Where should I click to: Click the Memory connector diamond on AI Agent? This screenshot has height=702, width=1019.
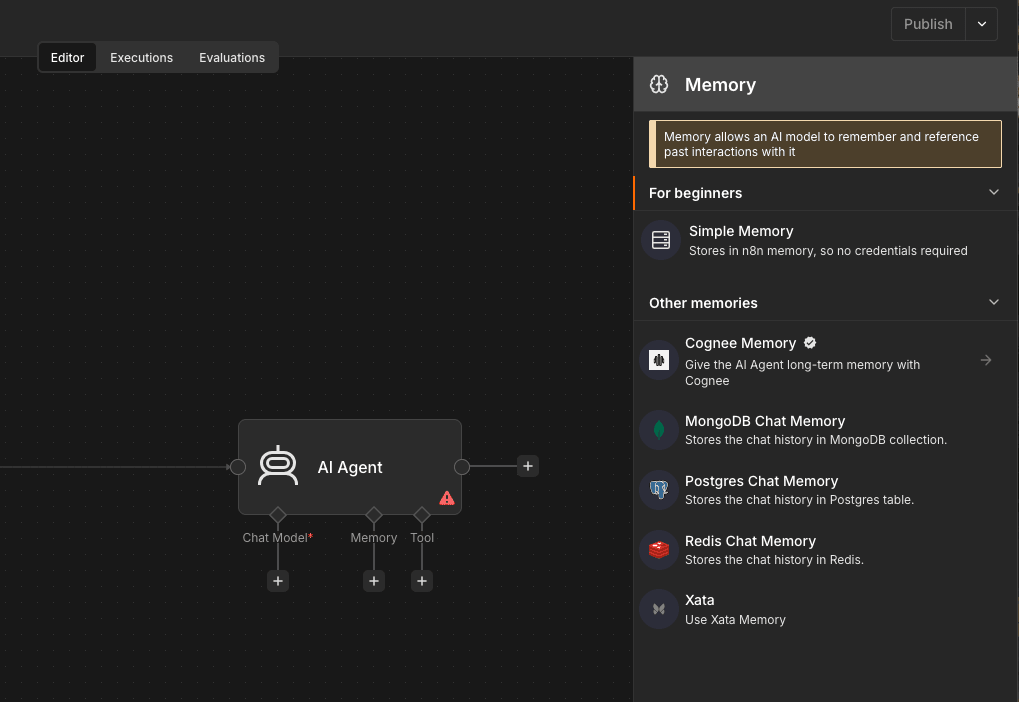374,515
